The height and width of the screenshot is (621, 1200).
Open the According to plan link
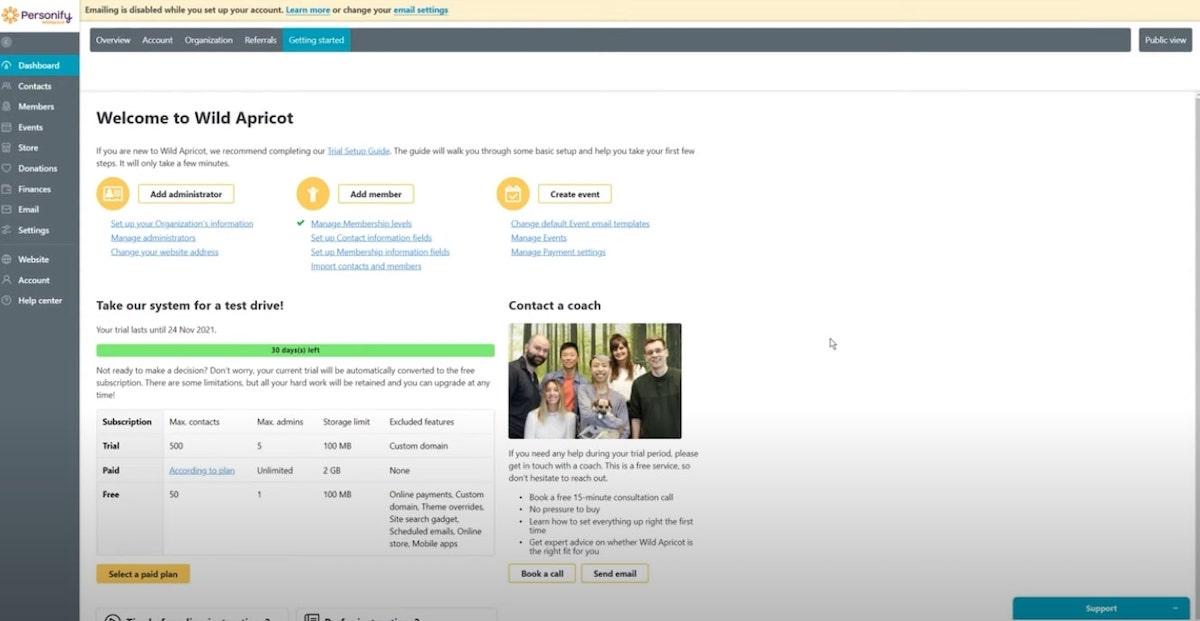(x=202, y=470)
